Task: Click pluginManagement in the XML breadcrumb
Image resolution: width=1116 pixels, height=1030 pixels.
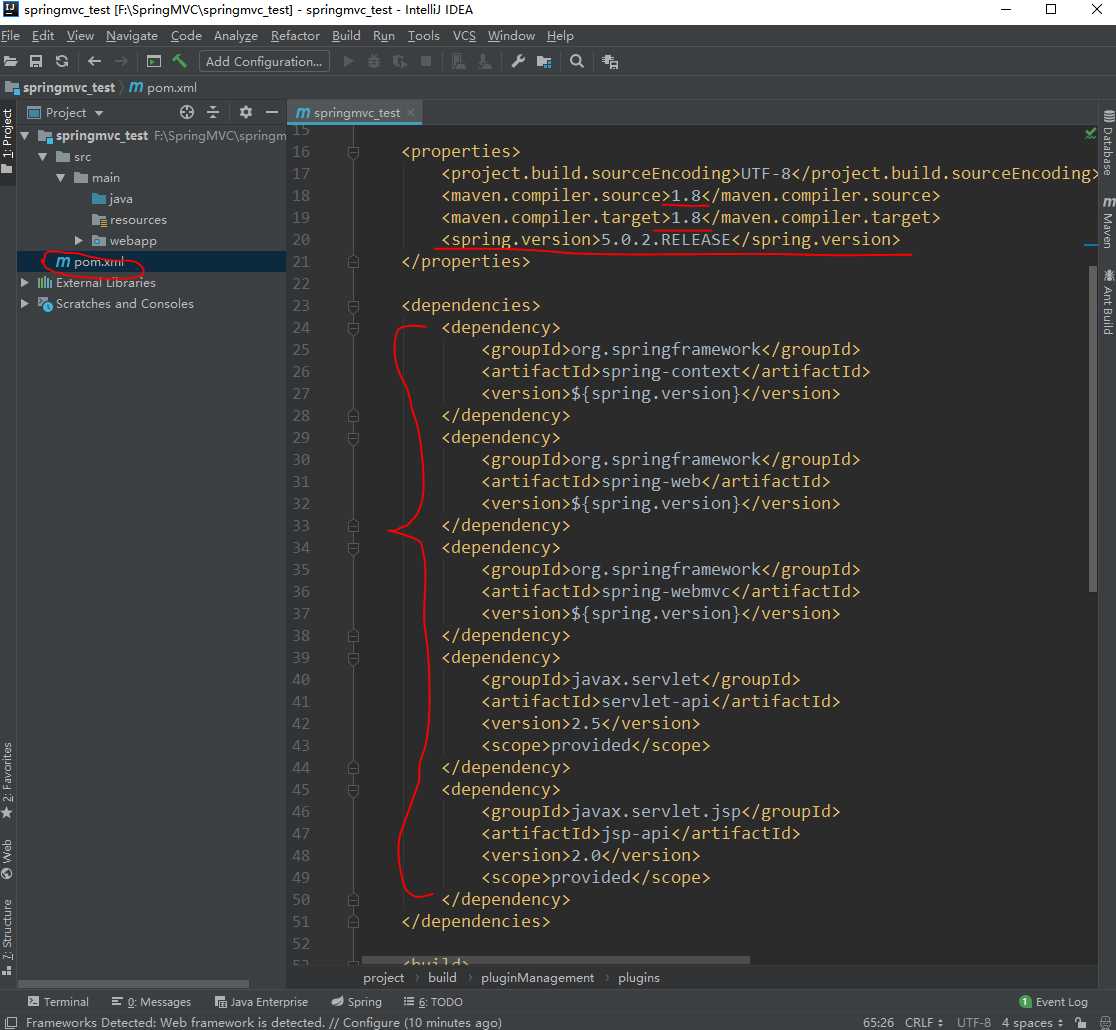Action: (x=537, y=978)
